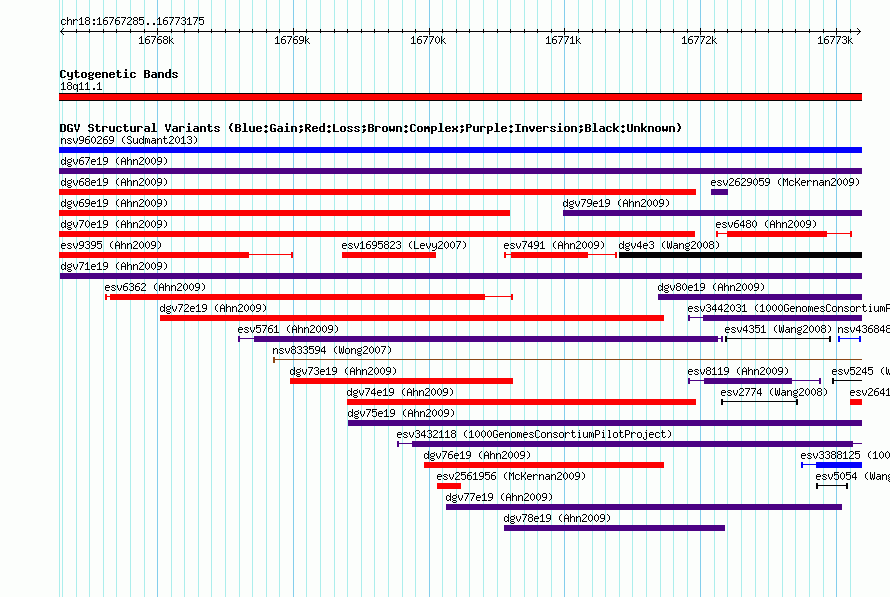Click the dgv80e19 (Ahn2009) inversion bar
Viewport: 890px width, 597px height.
click(x=759, y=297)
